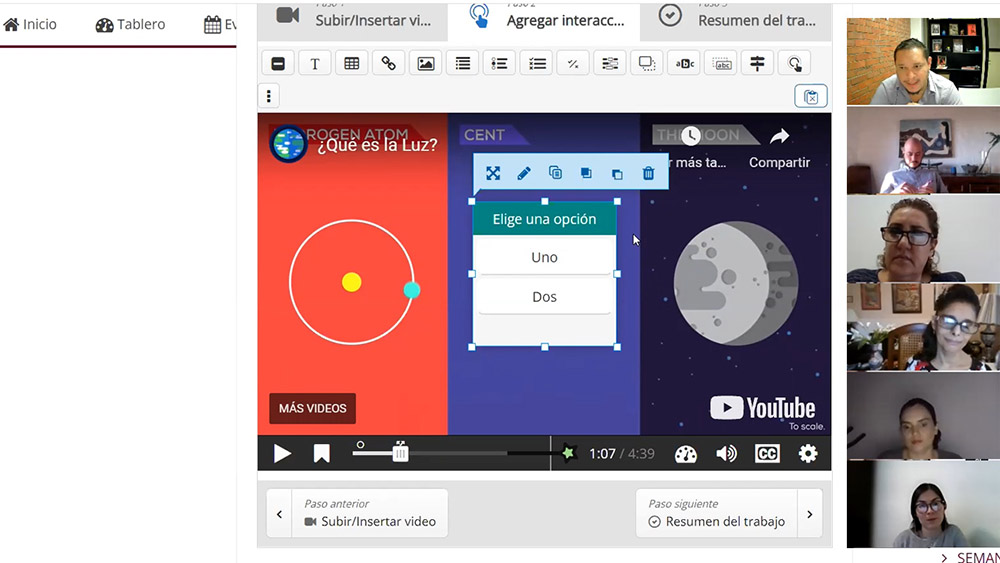This screenshot has height=563, width=1000.
Task: Add an image interaction from the toolbar
Action: [x=426, y=64]
